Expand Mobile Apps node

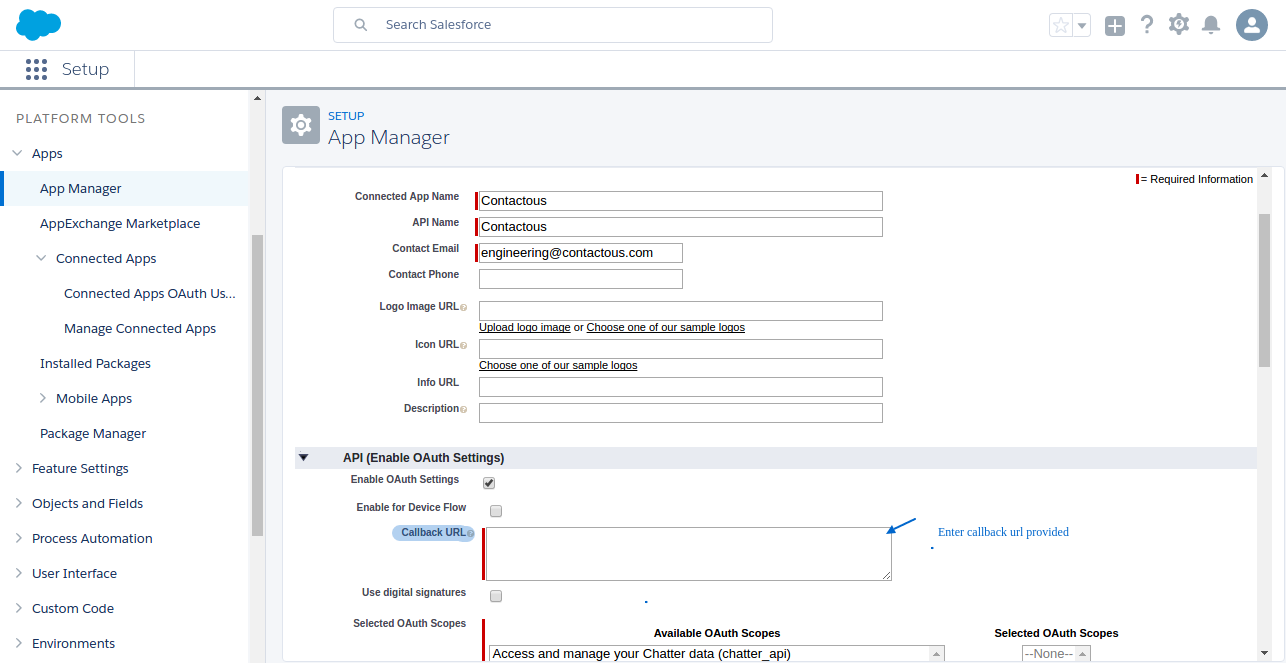coord(41,399)
